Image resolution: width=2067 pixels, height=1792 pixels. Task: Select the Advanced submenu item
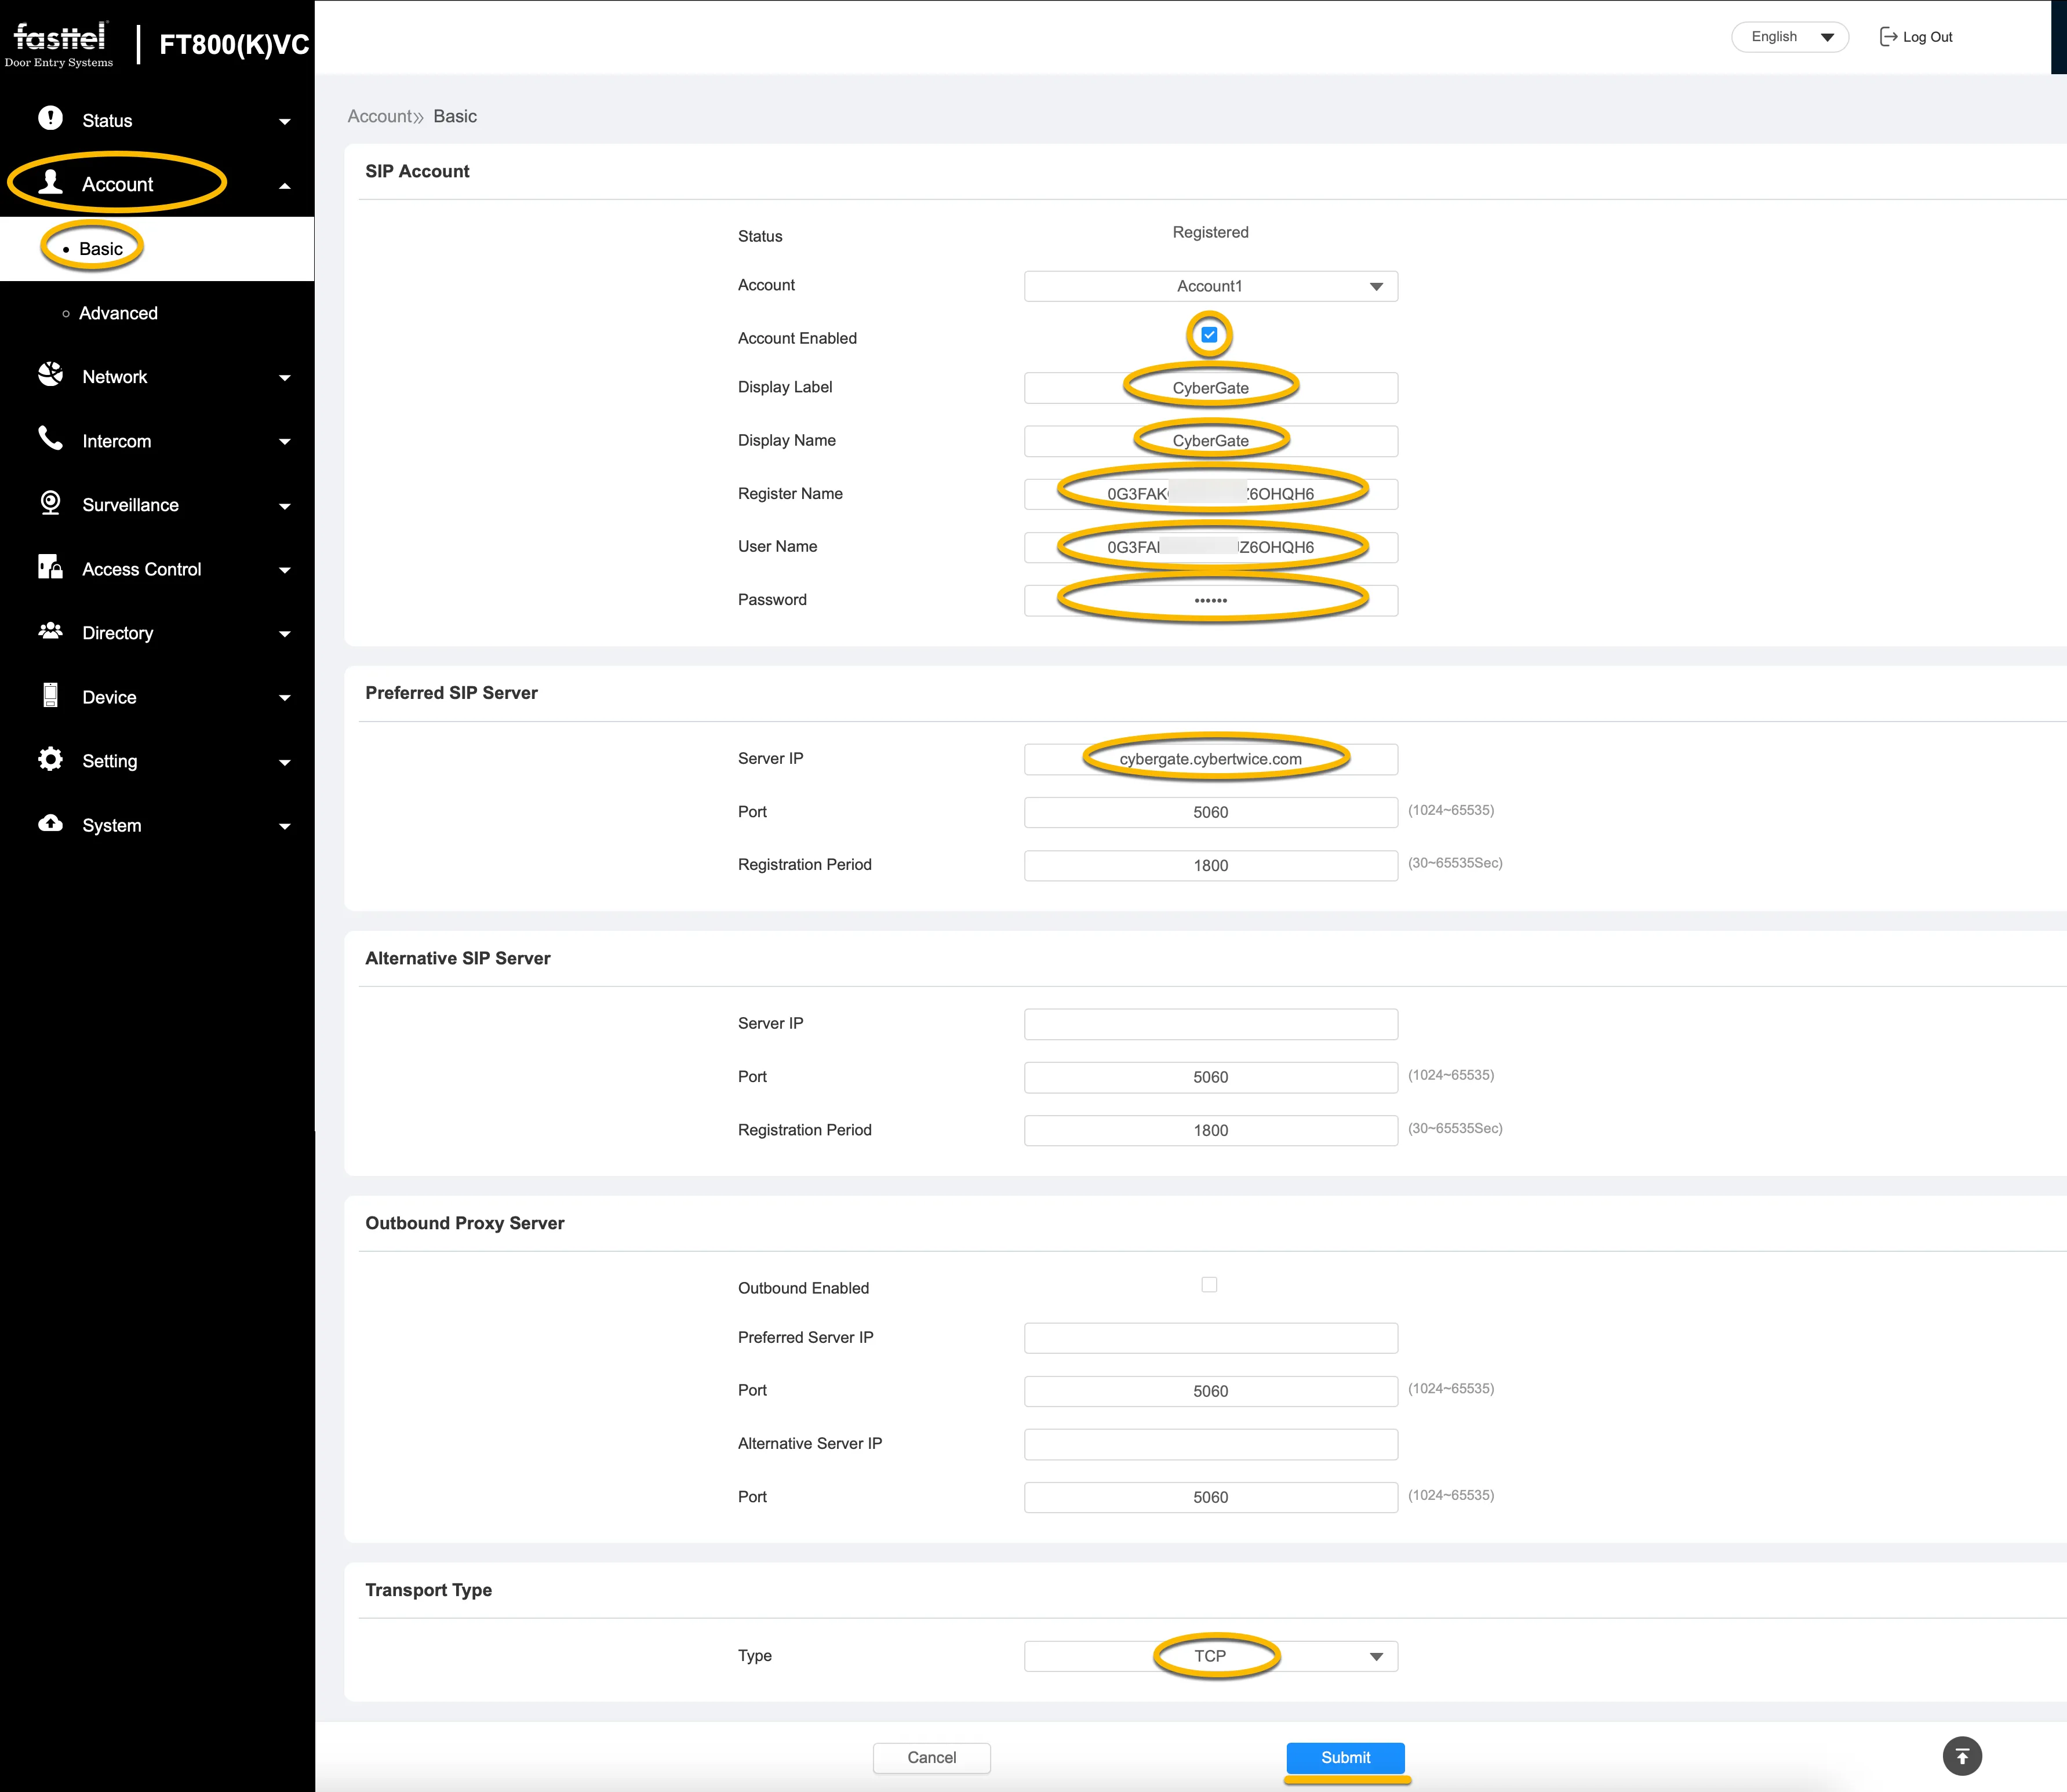coord(118,313)
